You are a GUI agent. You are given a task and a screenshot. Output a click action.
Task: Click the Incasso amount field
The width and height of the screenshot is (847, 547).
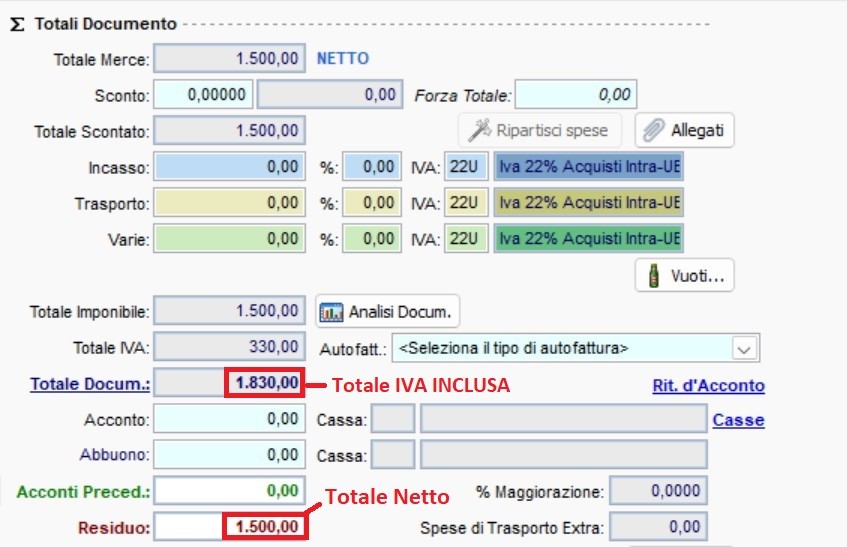click(230, 167)
